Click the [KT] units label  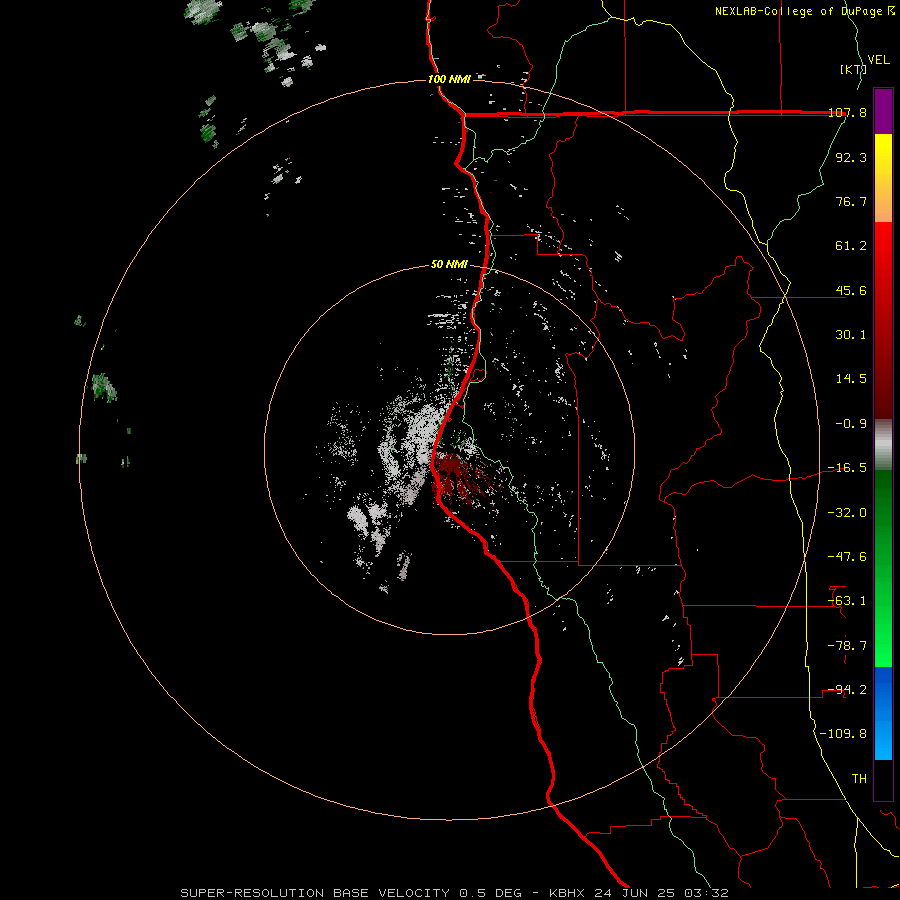point(853,69)
